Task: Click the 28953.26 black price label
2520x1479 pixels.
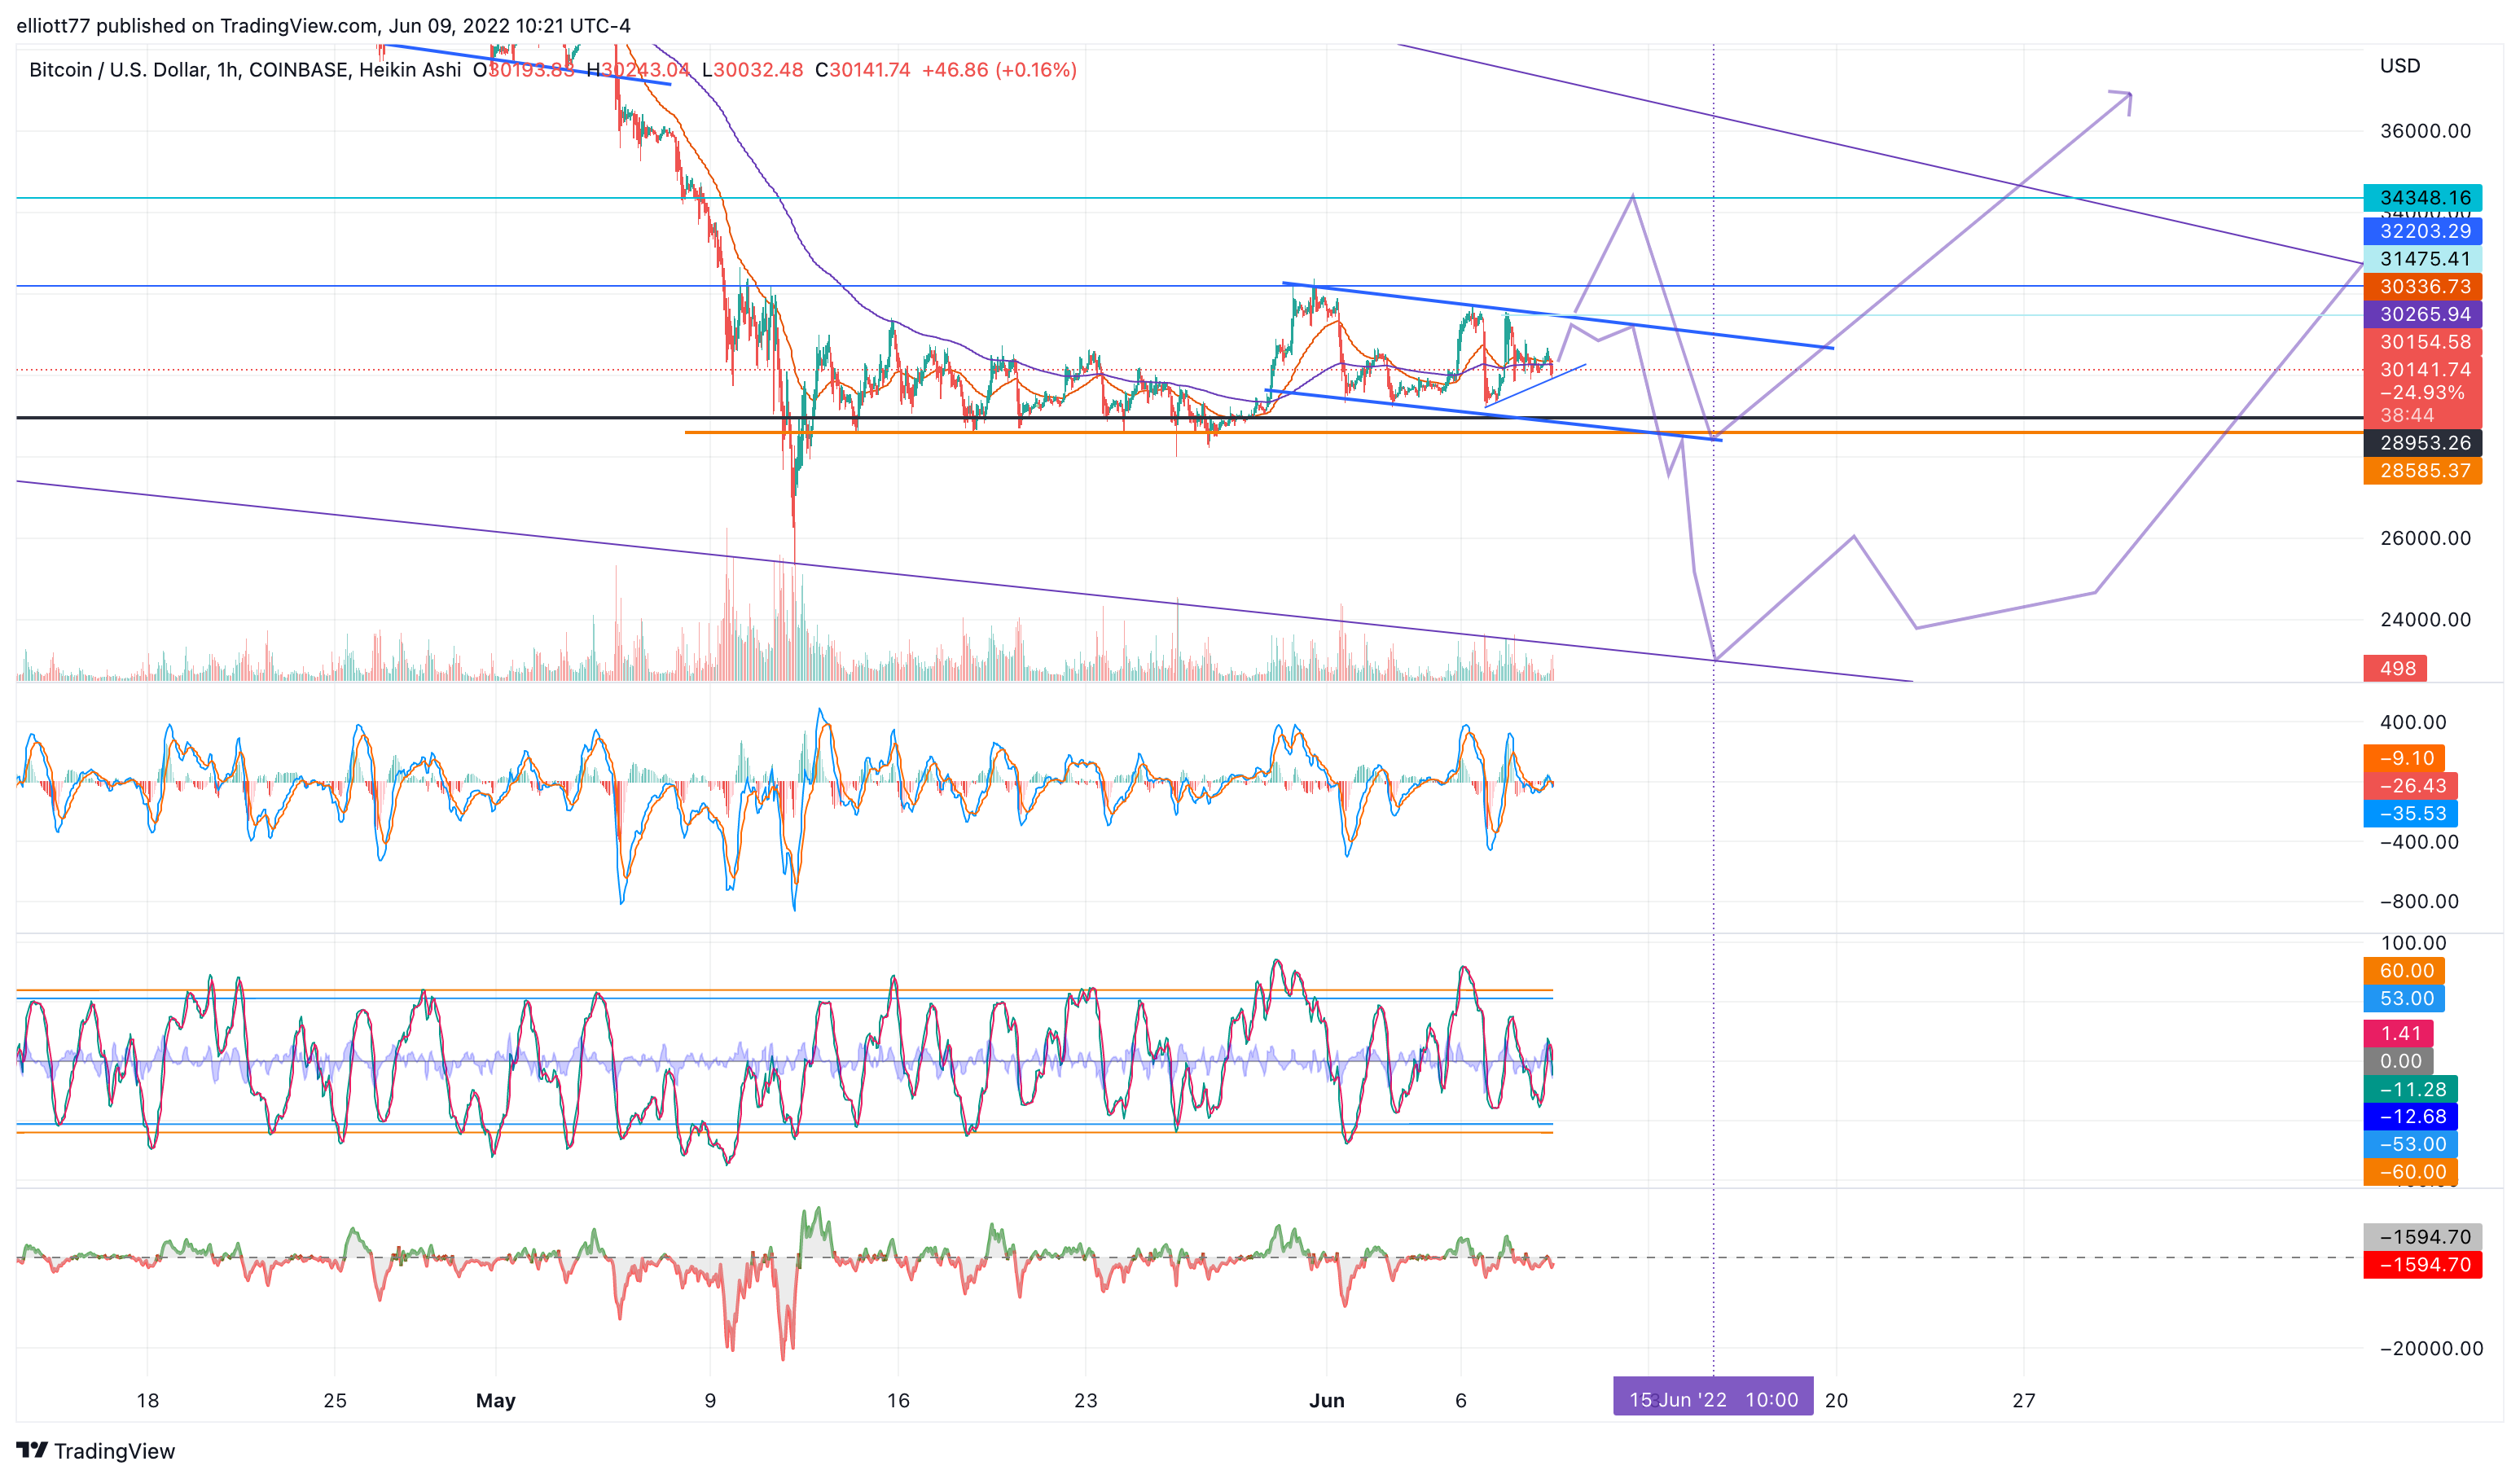Action: [x=2422, y=443]
